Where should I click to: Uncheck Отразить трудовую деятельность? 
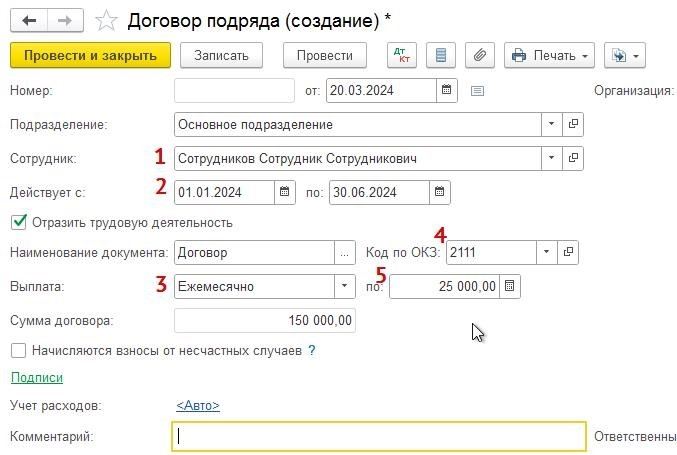pos(19,222)
